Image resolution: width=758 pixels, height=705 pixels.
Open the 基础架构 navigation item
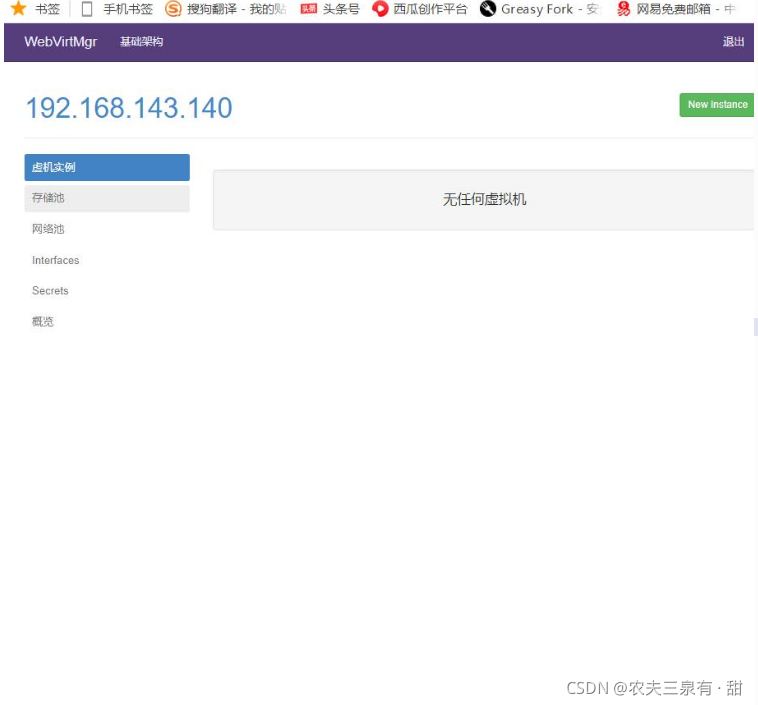pos(141,42)
